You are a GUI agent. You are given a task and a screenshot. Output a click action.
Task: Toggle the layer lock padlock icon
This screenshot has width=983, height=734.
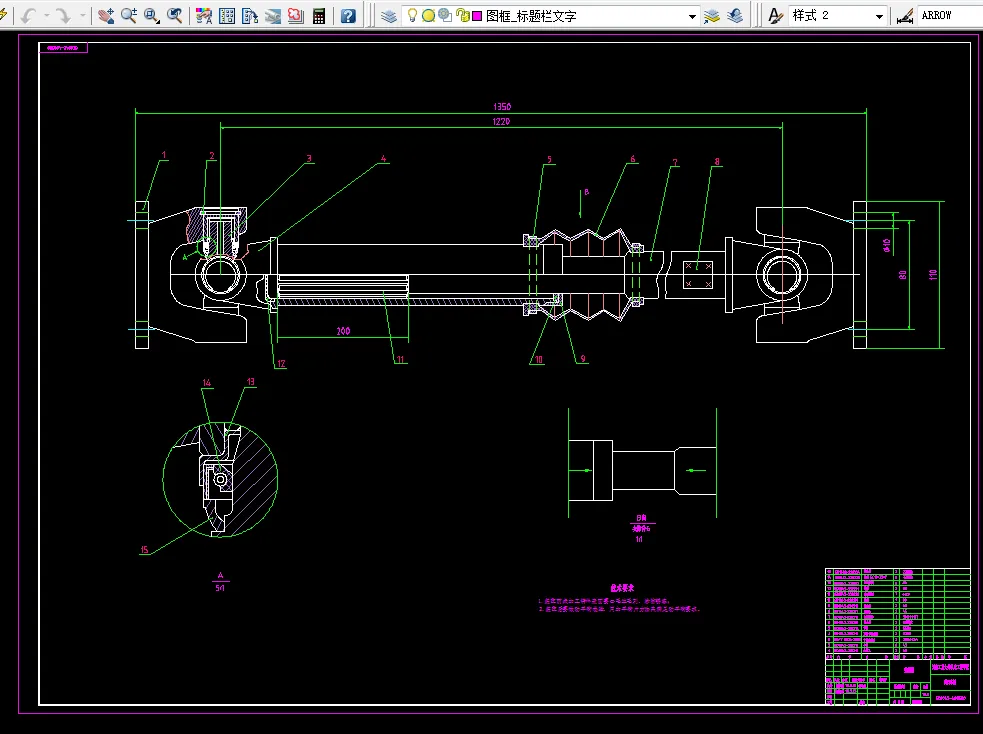(x=463, y=15)
